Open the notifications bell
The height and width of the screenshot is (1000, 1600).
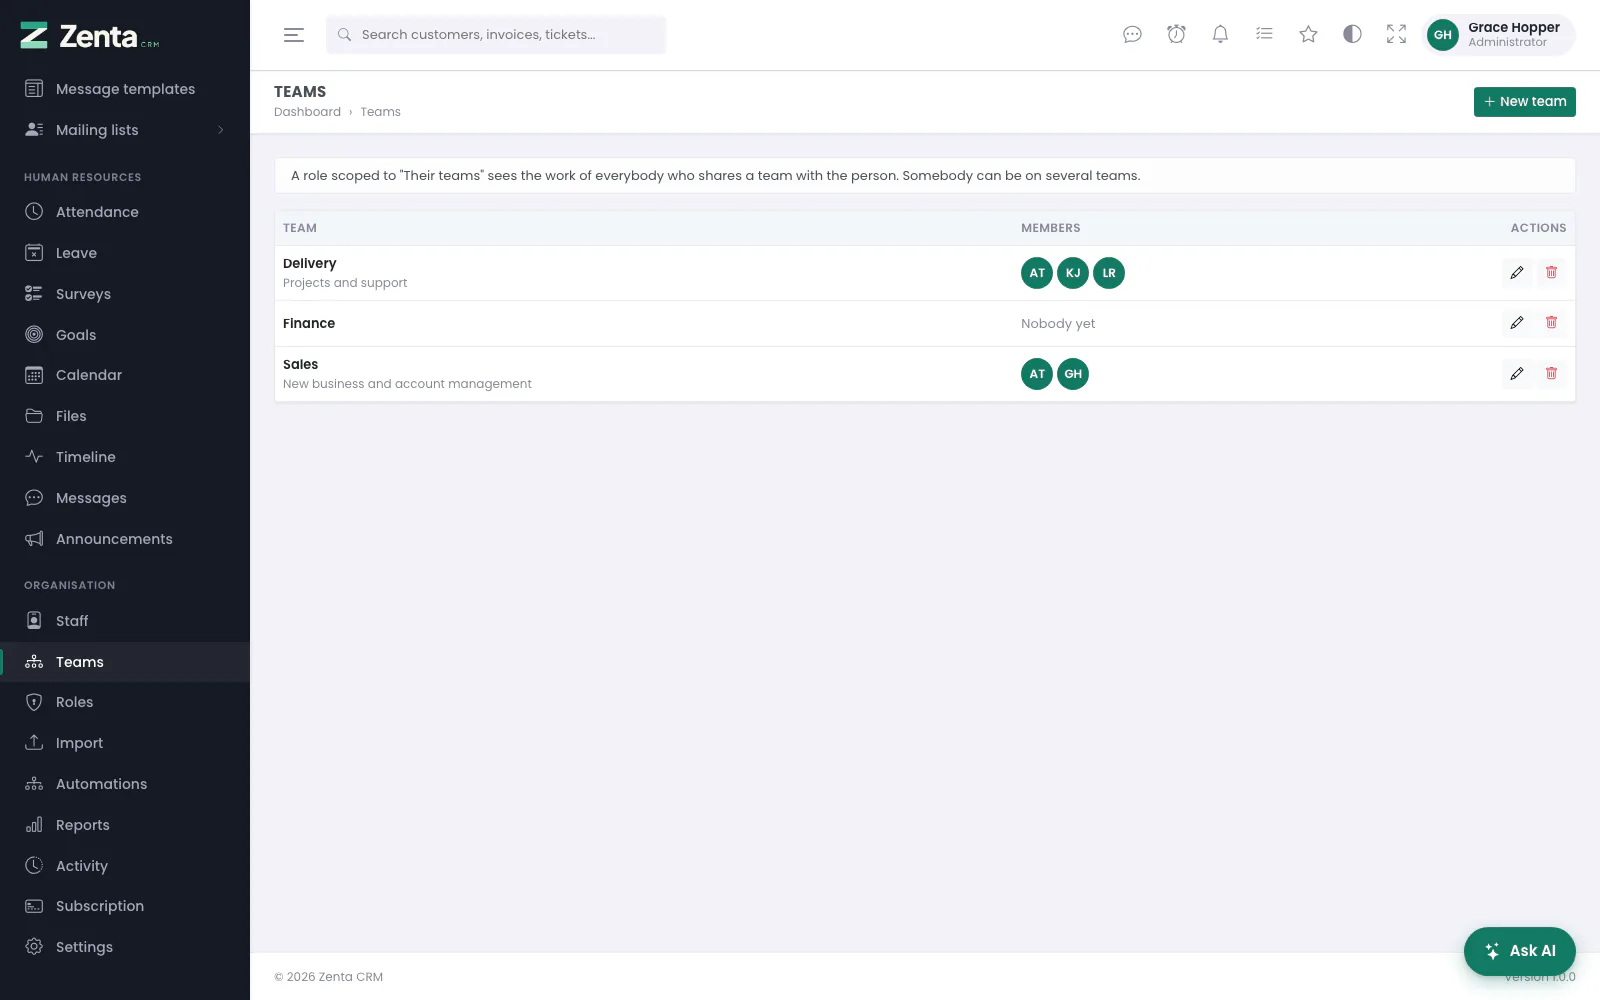1220,35
